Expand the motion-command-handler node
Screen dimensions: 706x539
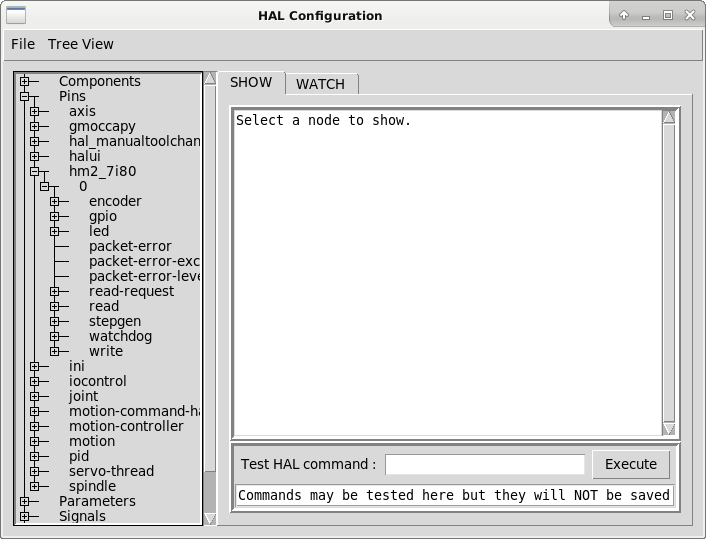pyautogui.click(x=35, y=412)
